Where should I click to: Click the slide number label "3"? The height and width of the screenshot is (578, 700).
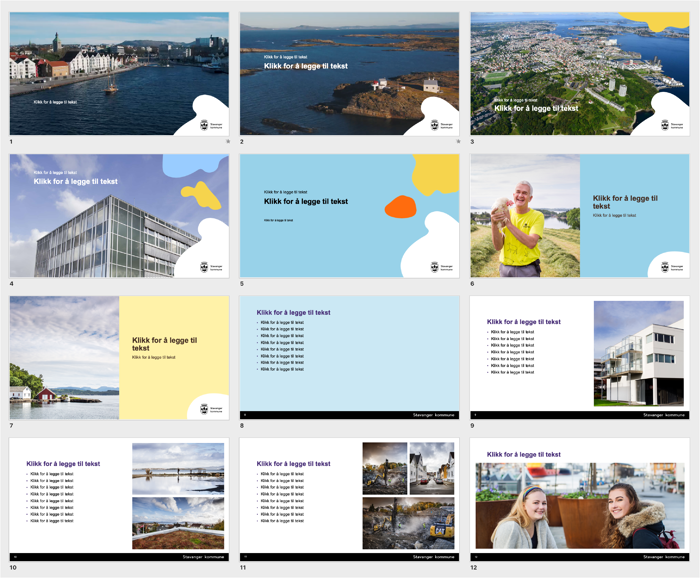pos(472,141)
